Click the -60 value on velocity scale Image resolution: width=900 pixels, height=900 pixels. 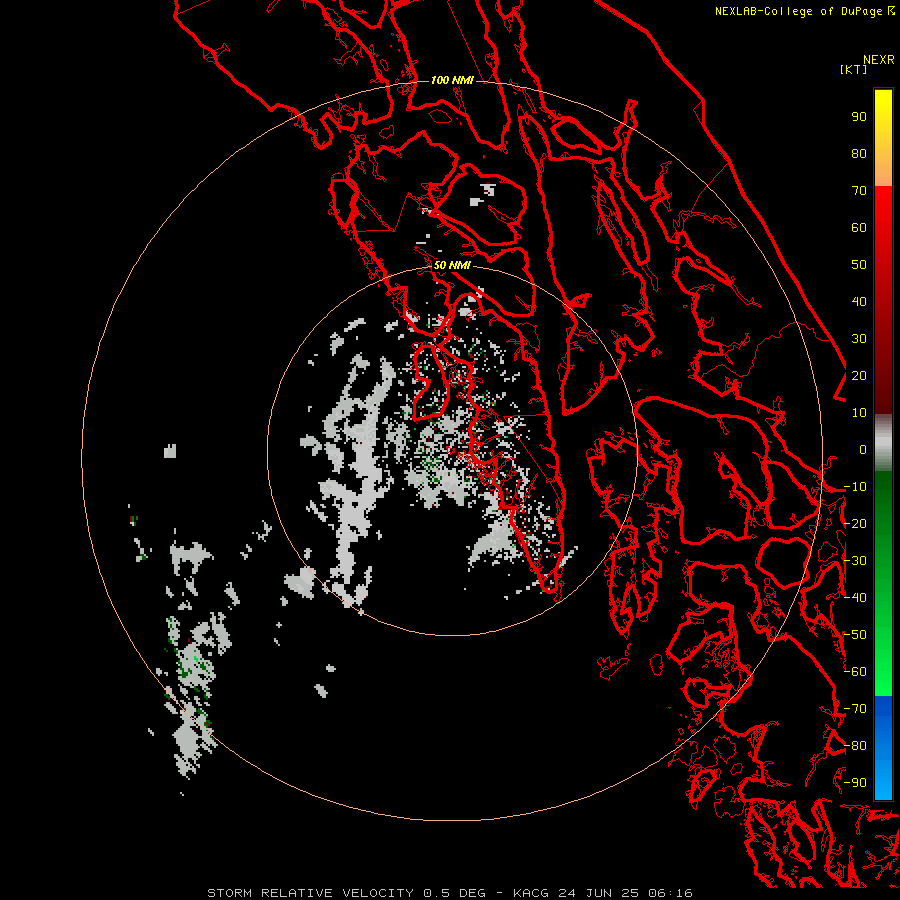pos(855,672)
